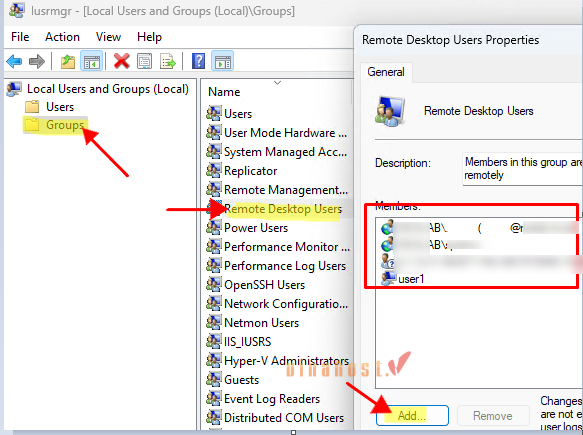Click the Remove button

[493, 415]
